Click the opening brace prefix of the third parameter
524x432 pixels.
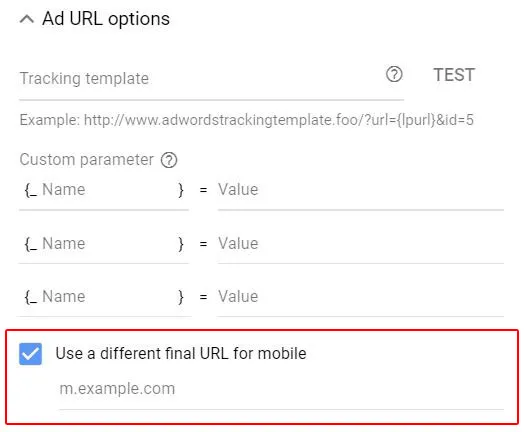tap(31, 297)
